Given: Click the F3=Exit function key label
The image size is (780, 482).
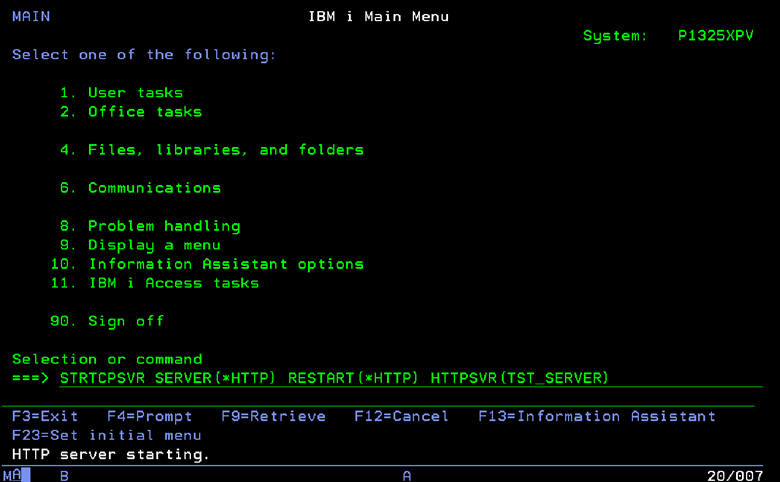Looking at the screenshot, I should [45, 416].
